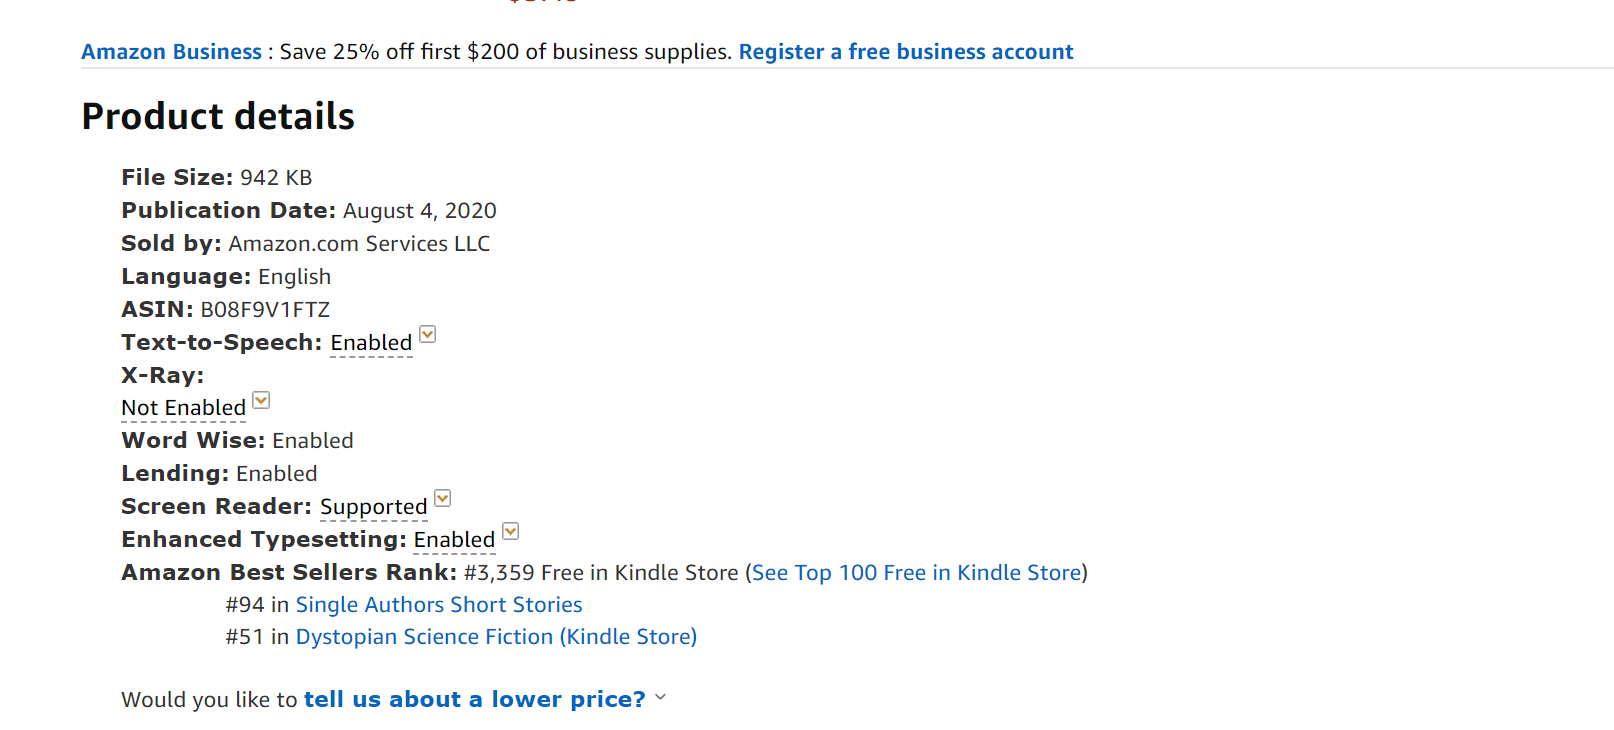Click the "Sold by" Amazon.com Services LLC text
The image size is (1614, 730).
[x=359, y=244]
